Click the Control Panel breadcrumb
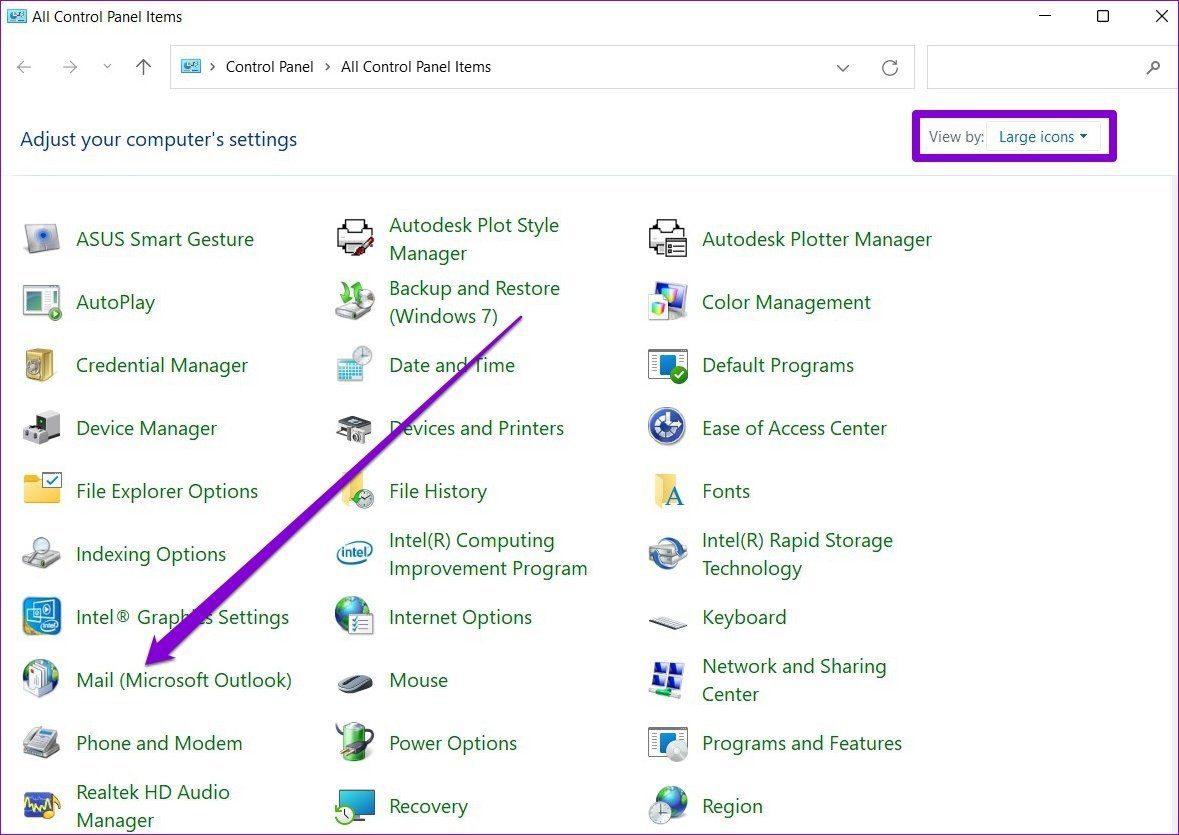This screenshot has height=835, width=1179. click(269, 67)
